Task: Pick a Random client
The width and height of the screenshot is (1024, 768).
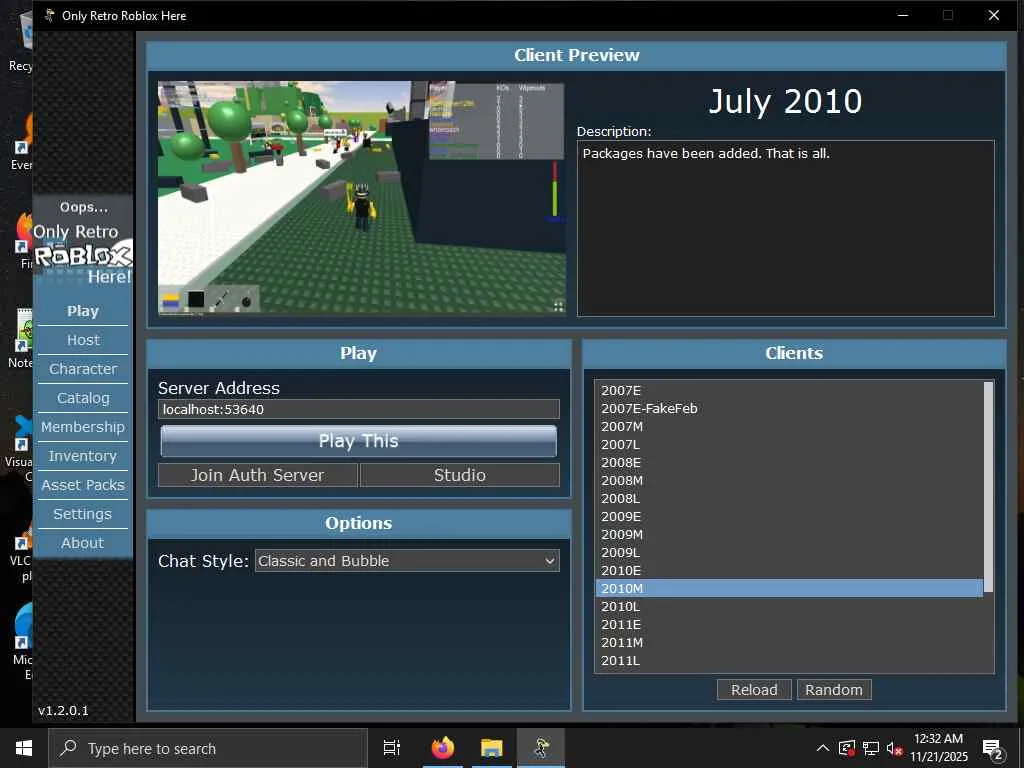Action: pos(834,690)
